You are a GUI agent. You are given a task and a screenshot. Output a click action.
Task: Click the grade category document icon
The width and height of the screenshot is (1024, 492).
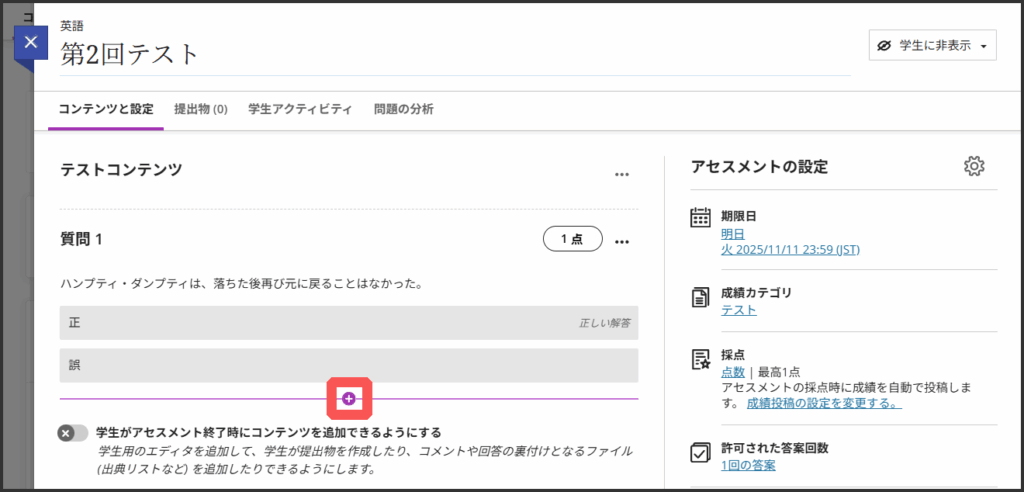tap(701, 297)
